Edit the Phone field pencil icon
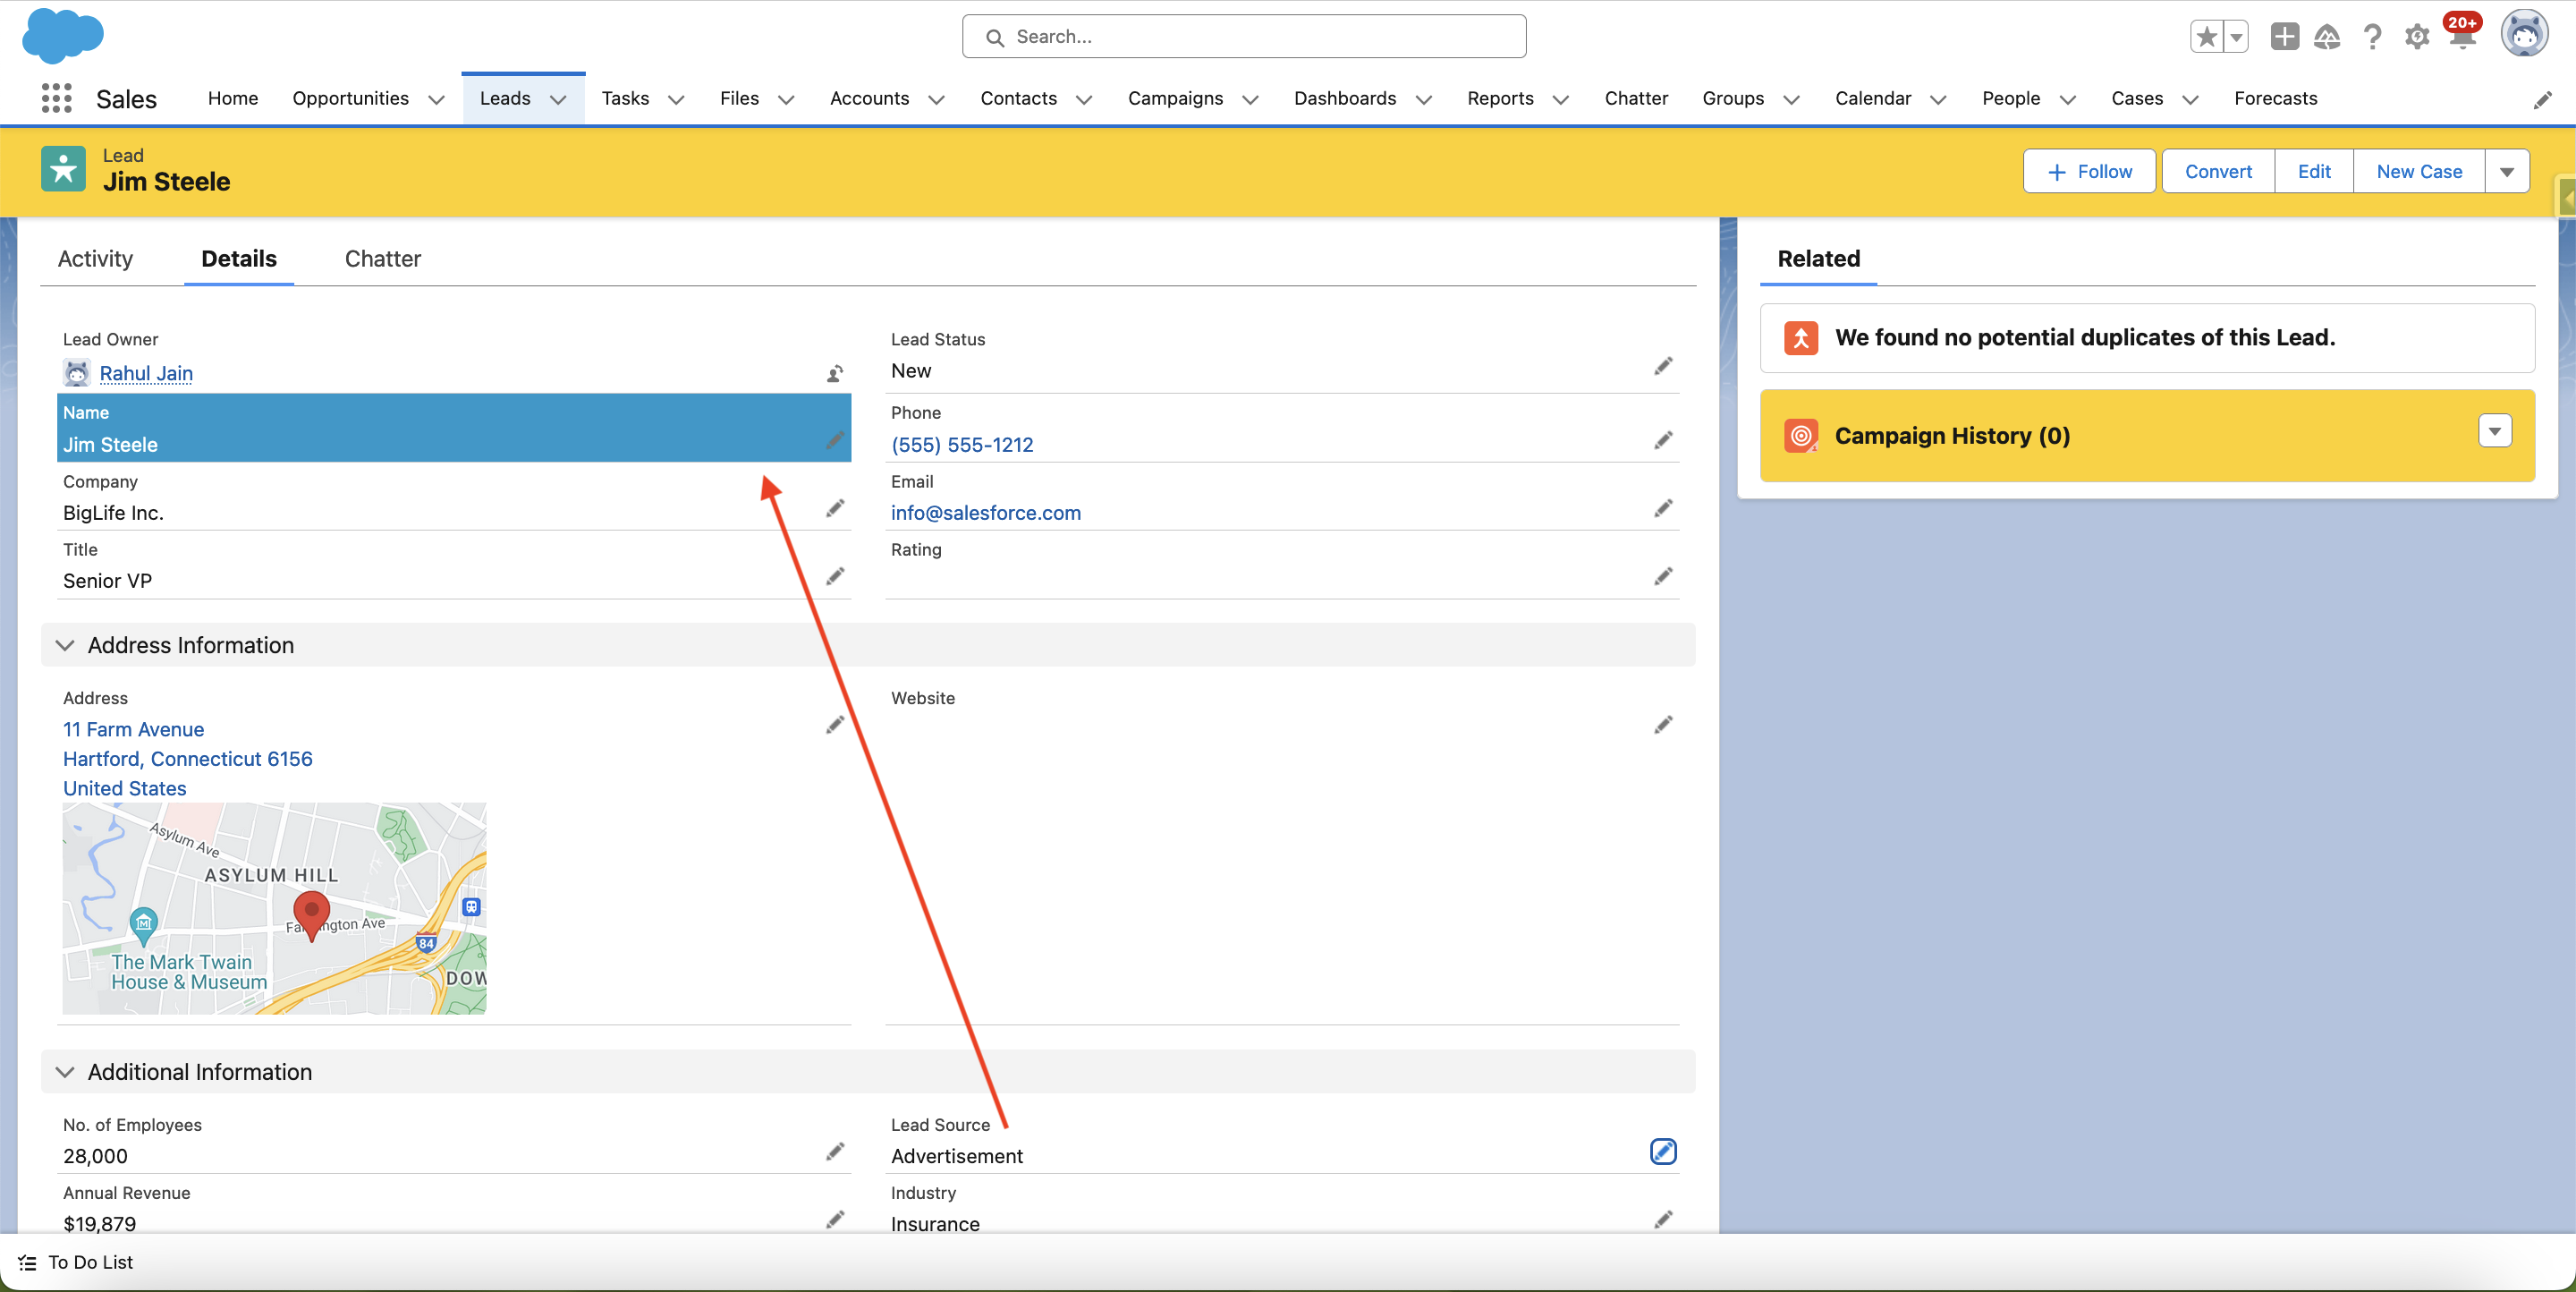Viewport: 2576px width, 1292px height. click(1663, 440)
